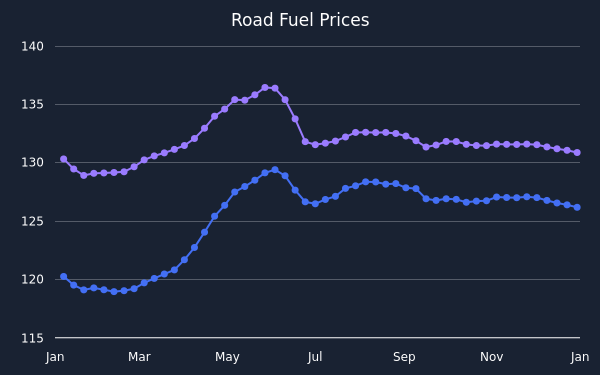Click the Road Fuel Prices chart title

point(300,20)
